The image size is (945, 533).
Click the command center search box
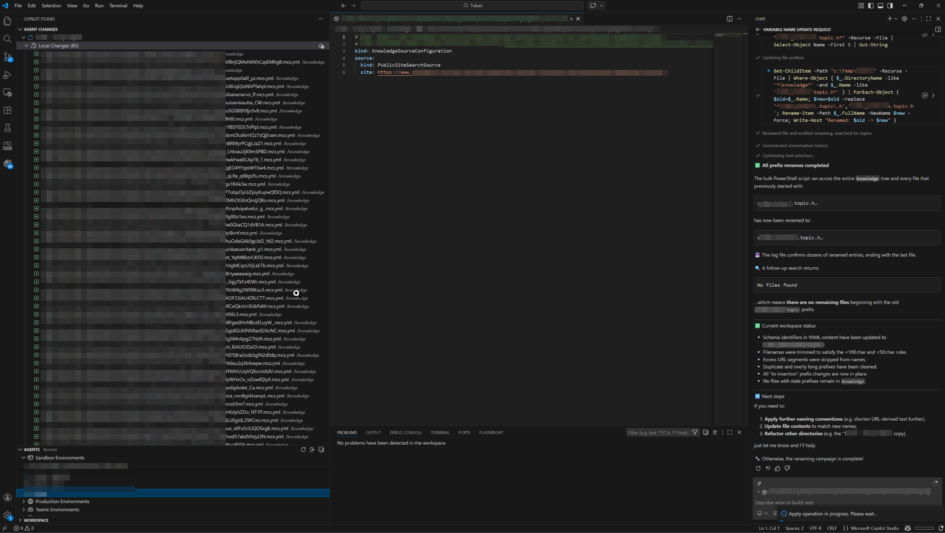point(520,5)
